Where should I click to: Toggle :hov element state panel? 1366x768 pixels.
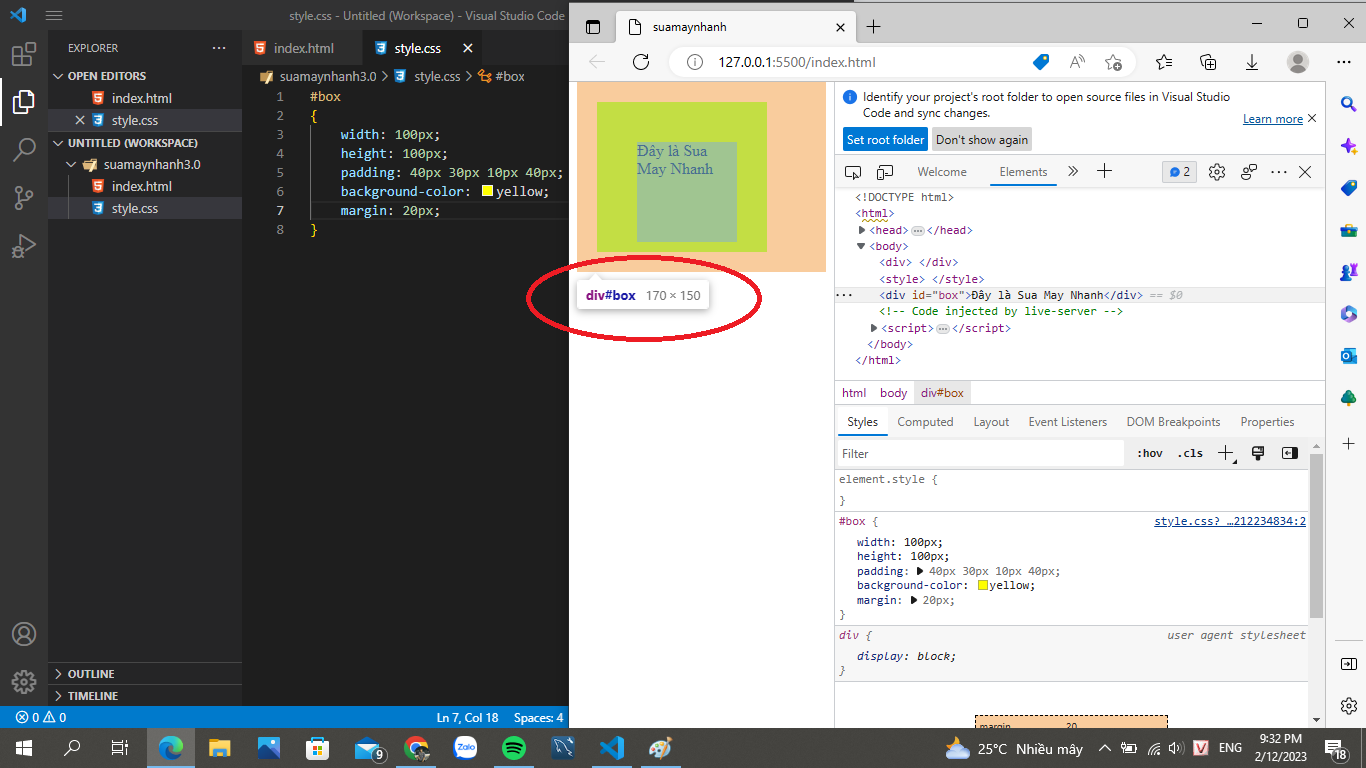coord(1150,453)
